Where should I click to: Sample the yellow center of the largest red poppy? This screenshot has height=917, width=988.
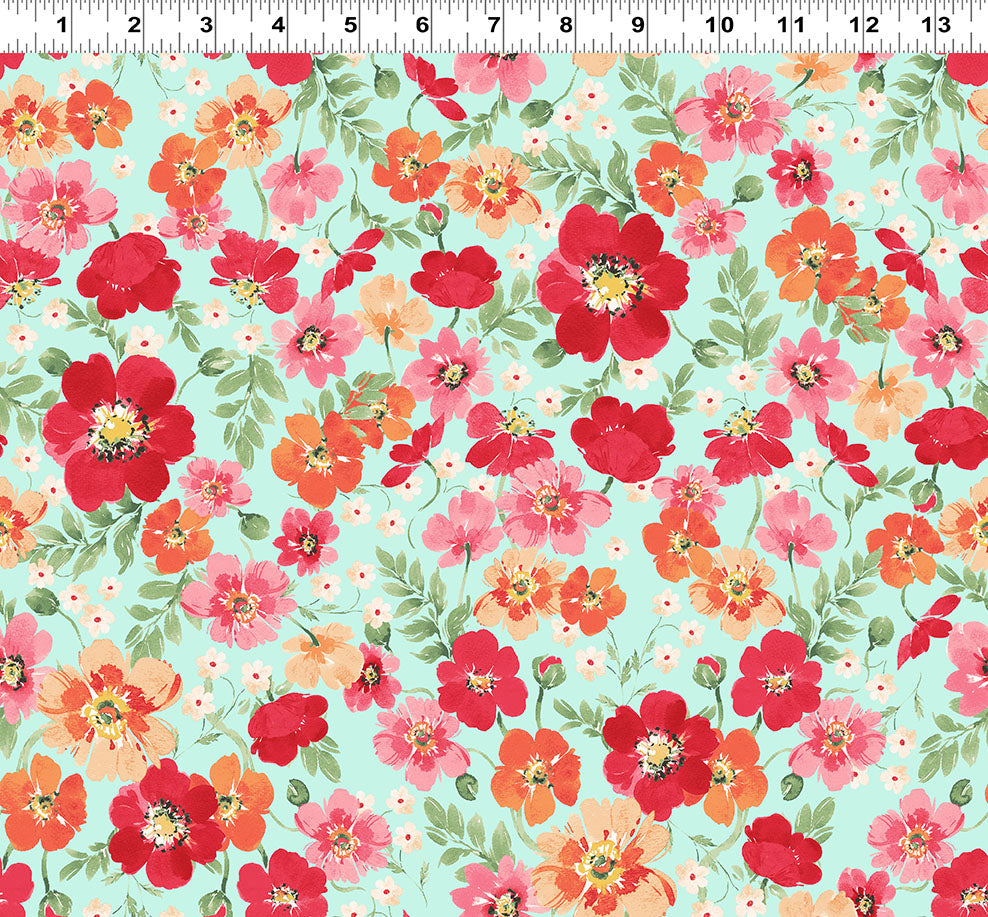[609, 286]
